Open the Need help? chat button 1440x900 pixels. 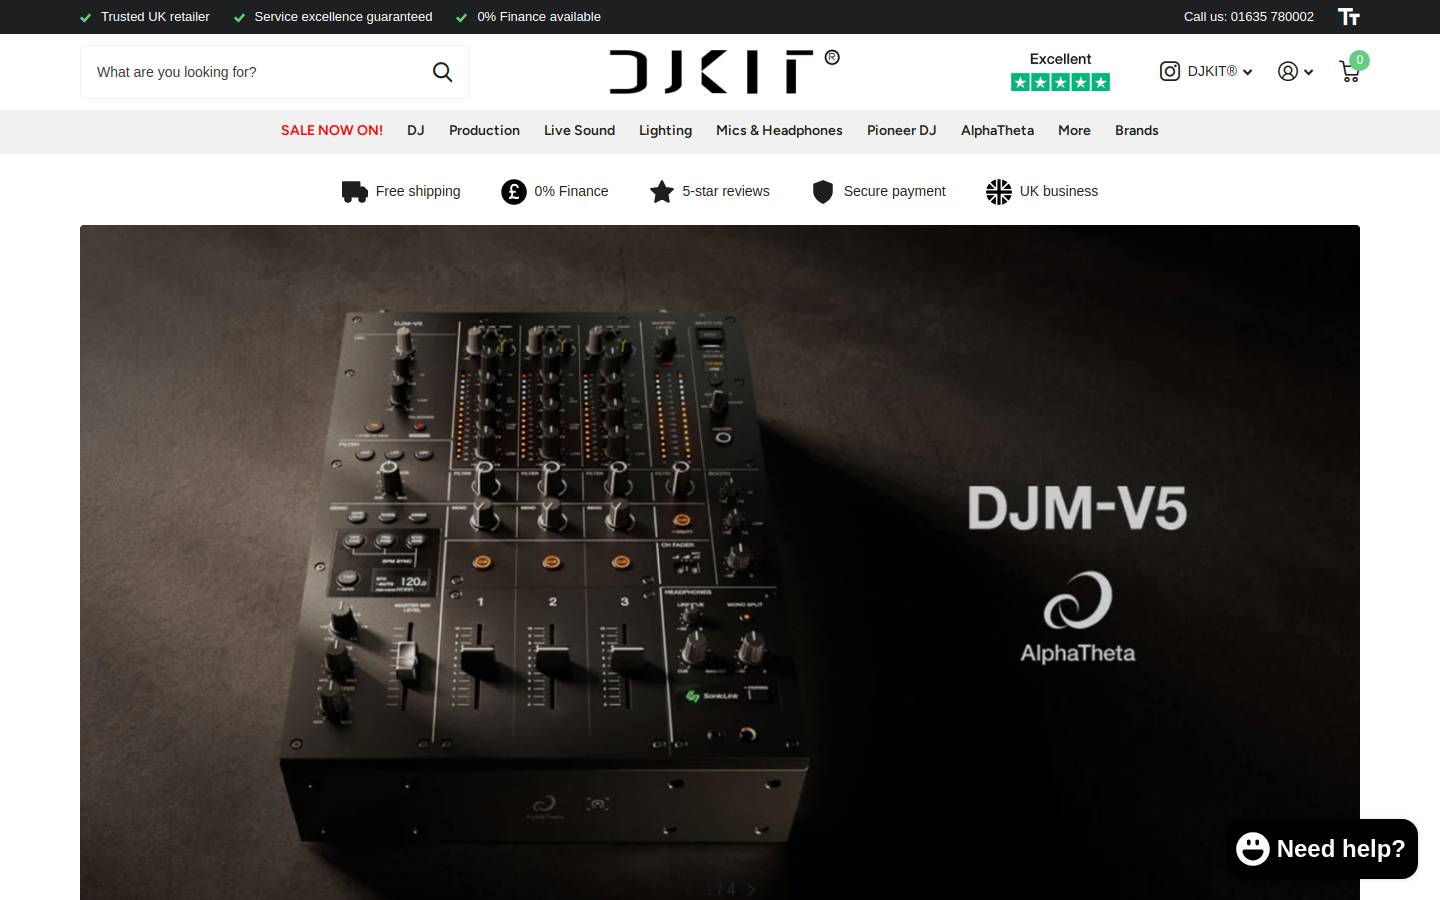tap(1321, 849)
